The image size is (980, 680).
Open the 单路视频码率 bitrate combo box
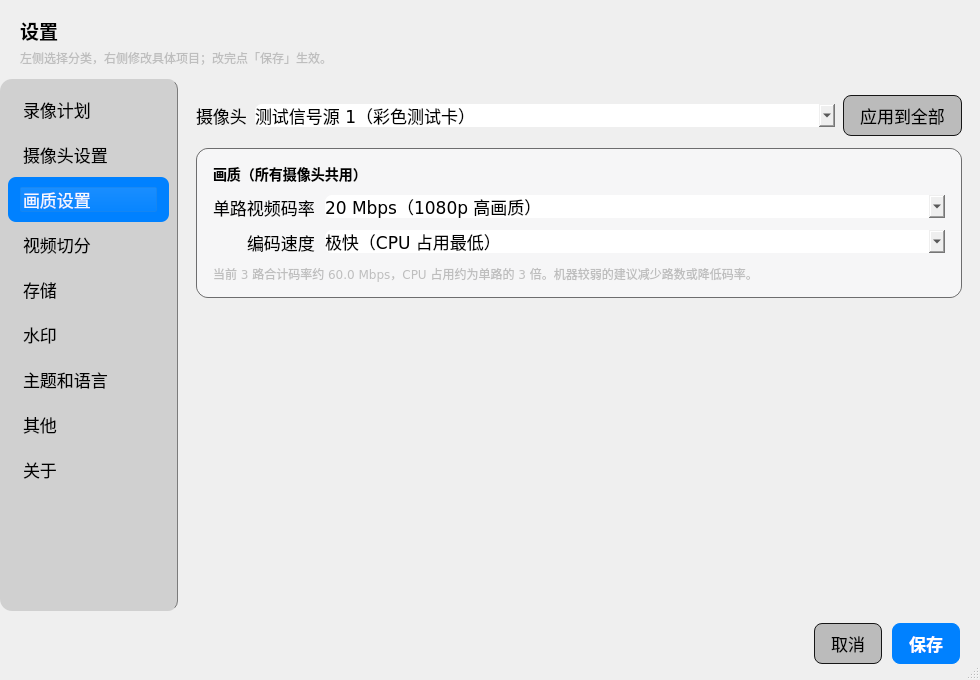634,208
